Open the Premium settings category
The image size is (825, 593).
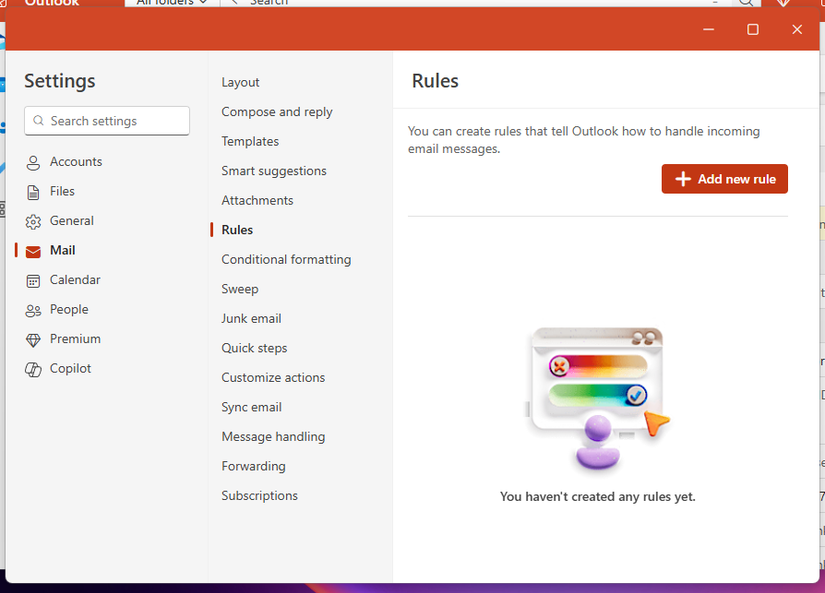tap(75, 339)
